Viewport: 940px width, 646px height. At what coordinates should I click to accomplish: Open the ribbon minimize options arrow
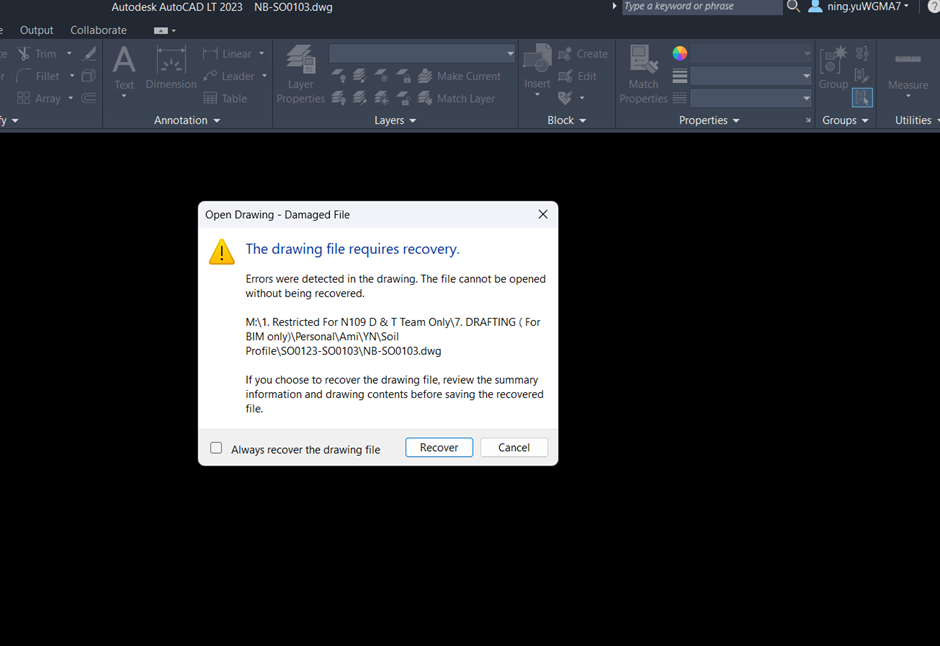coord(174,31)
